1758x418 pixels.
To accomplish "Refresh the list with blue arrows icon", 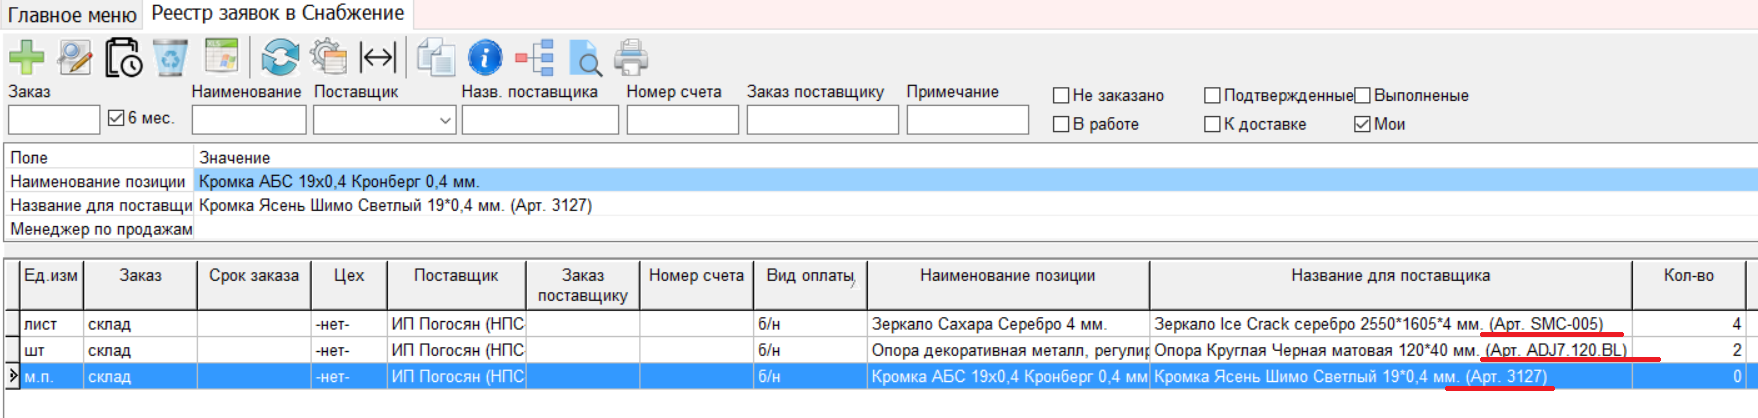I will [280, 57].
